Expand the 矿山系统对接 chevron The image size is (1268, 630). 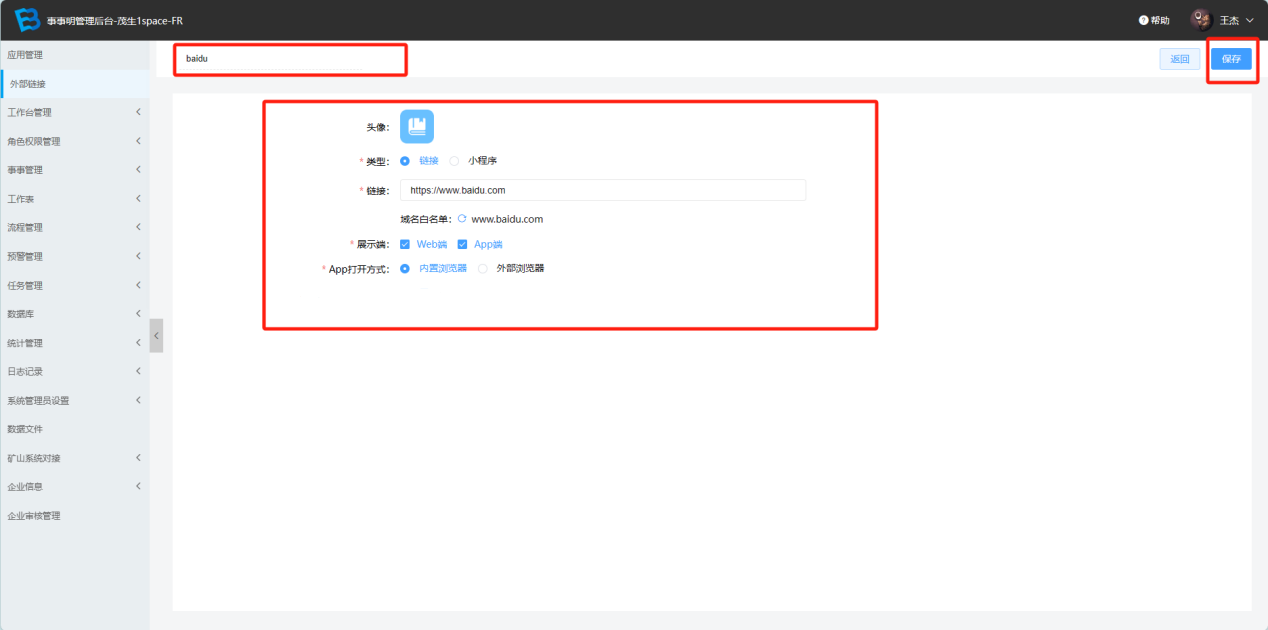coord(138,458)
